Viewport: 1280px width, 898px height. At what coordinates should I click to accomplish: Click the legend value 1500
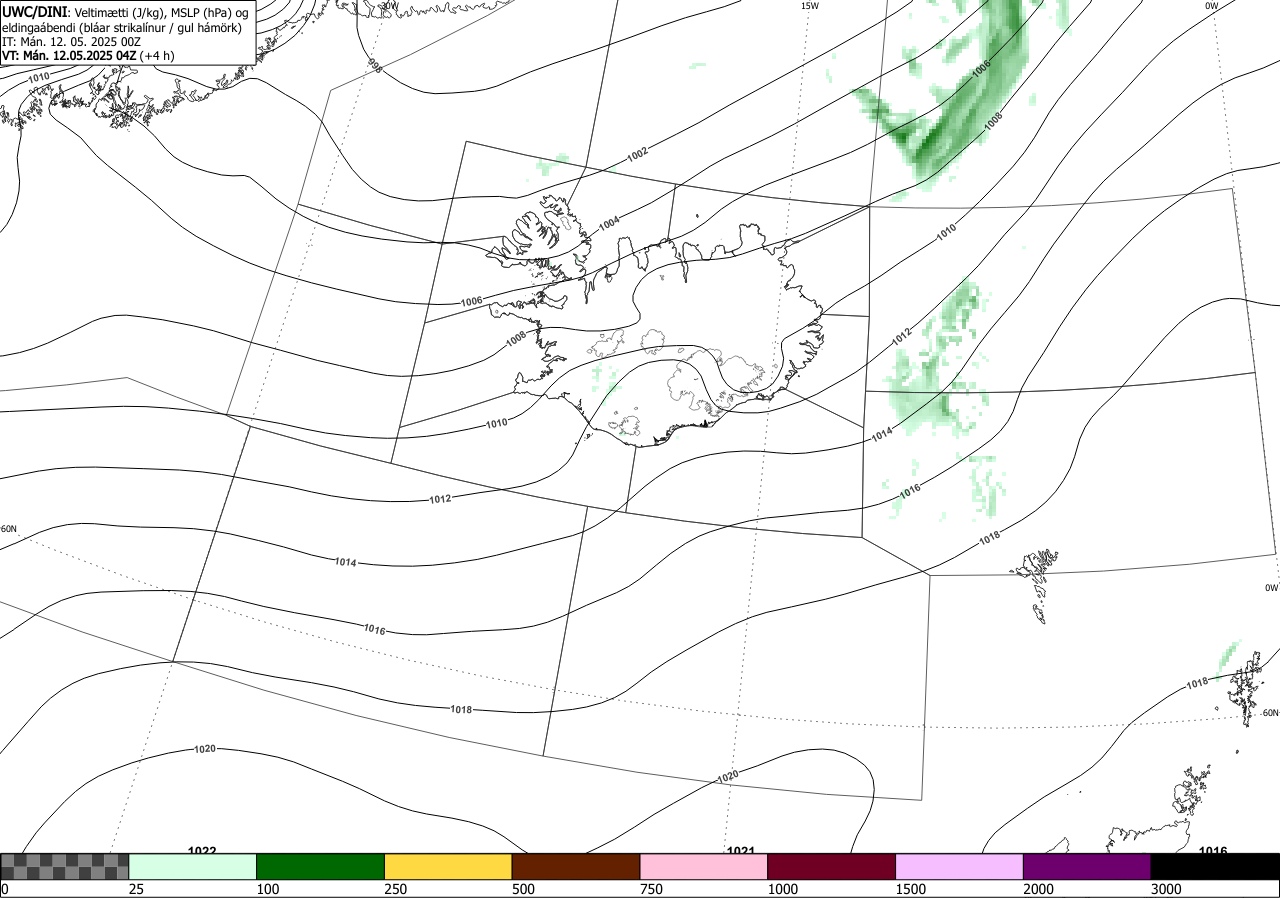pyautogui.click(x=911, y=889)
